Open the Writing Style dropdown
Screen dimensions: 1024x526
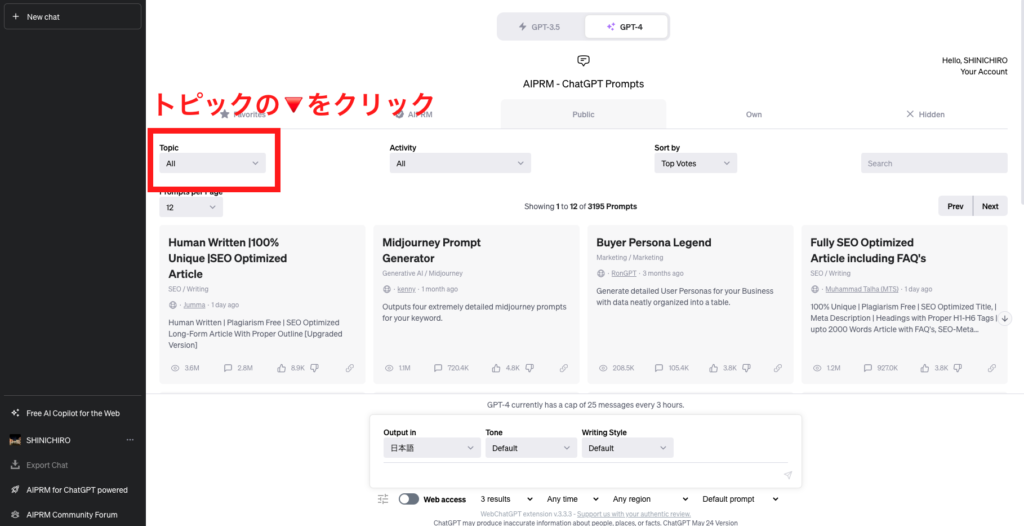[x=628, y=448]
